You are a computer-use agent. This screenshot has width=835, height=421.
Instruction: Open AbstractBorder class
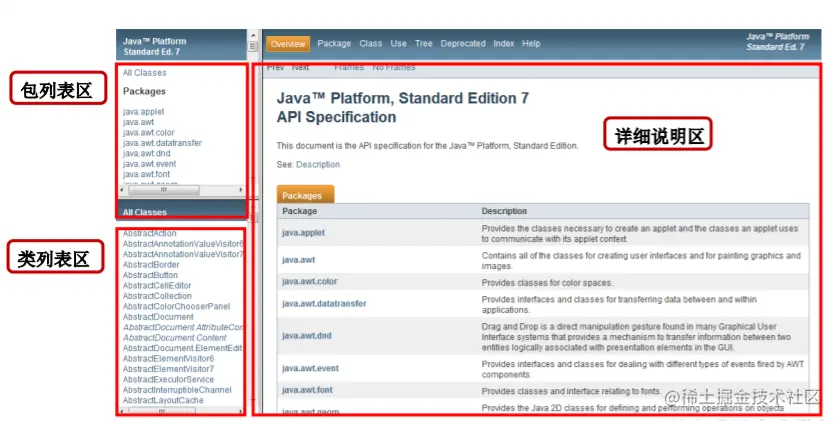coord(151,265)
